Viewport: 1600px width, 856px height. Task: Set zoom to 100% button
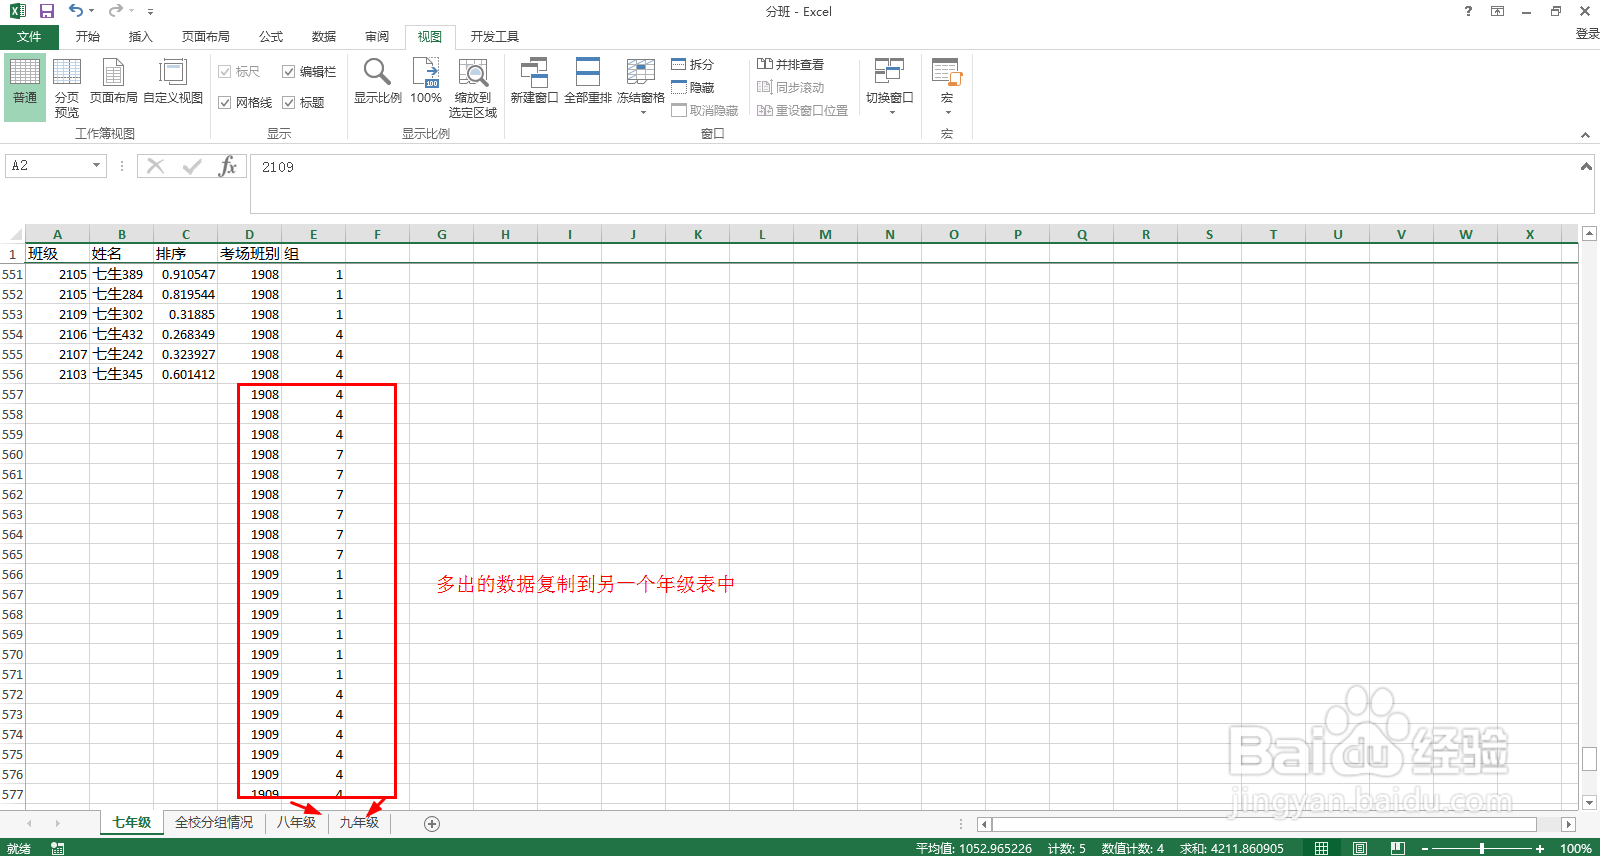[426, 81]
